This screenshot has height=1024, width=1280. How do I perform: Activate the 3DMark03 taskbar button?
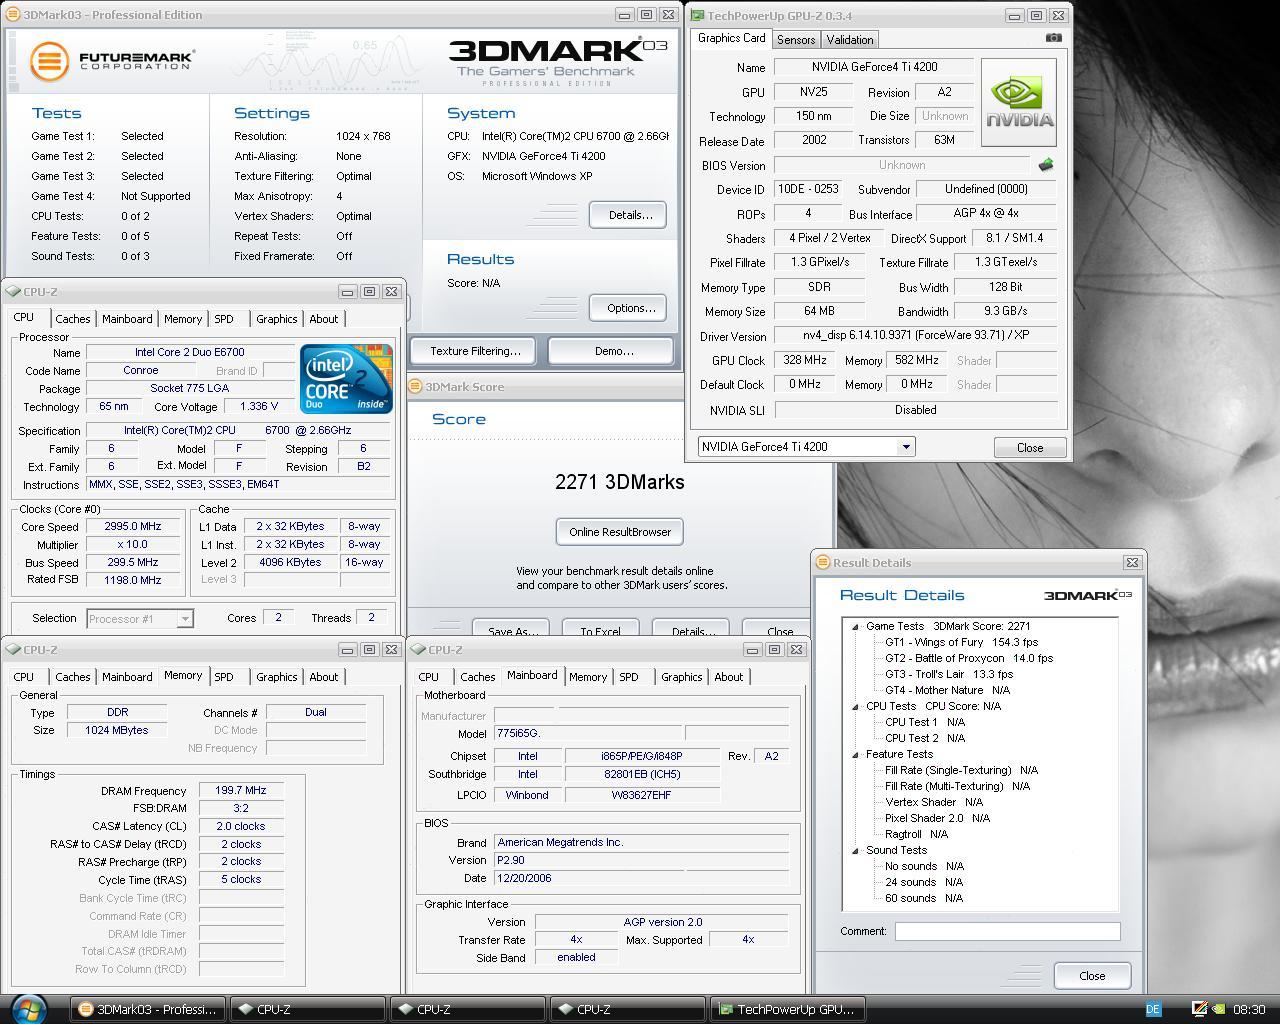click(x=147, y=1009)
